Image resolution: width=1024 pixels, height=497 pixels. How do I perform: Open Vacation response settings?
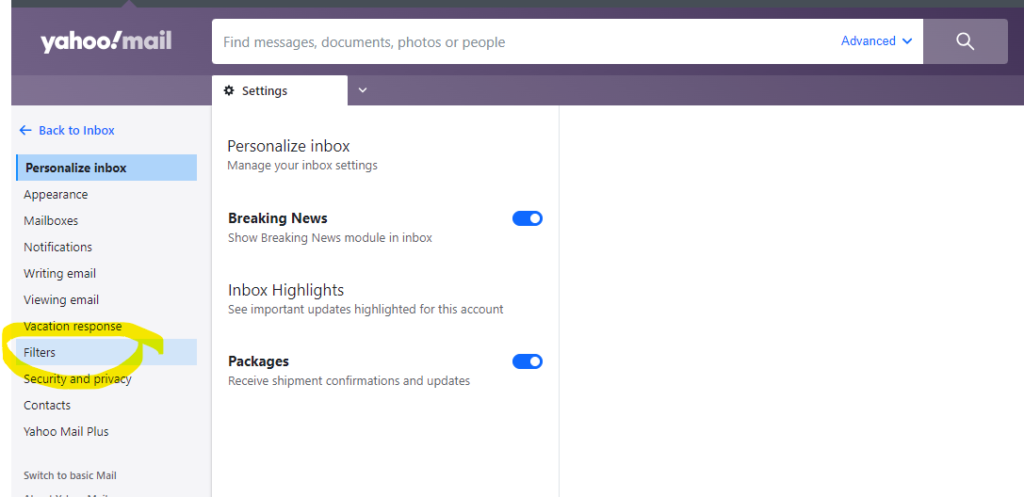[x=72, y=326]
